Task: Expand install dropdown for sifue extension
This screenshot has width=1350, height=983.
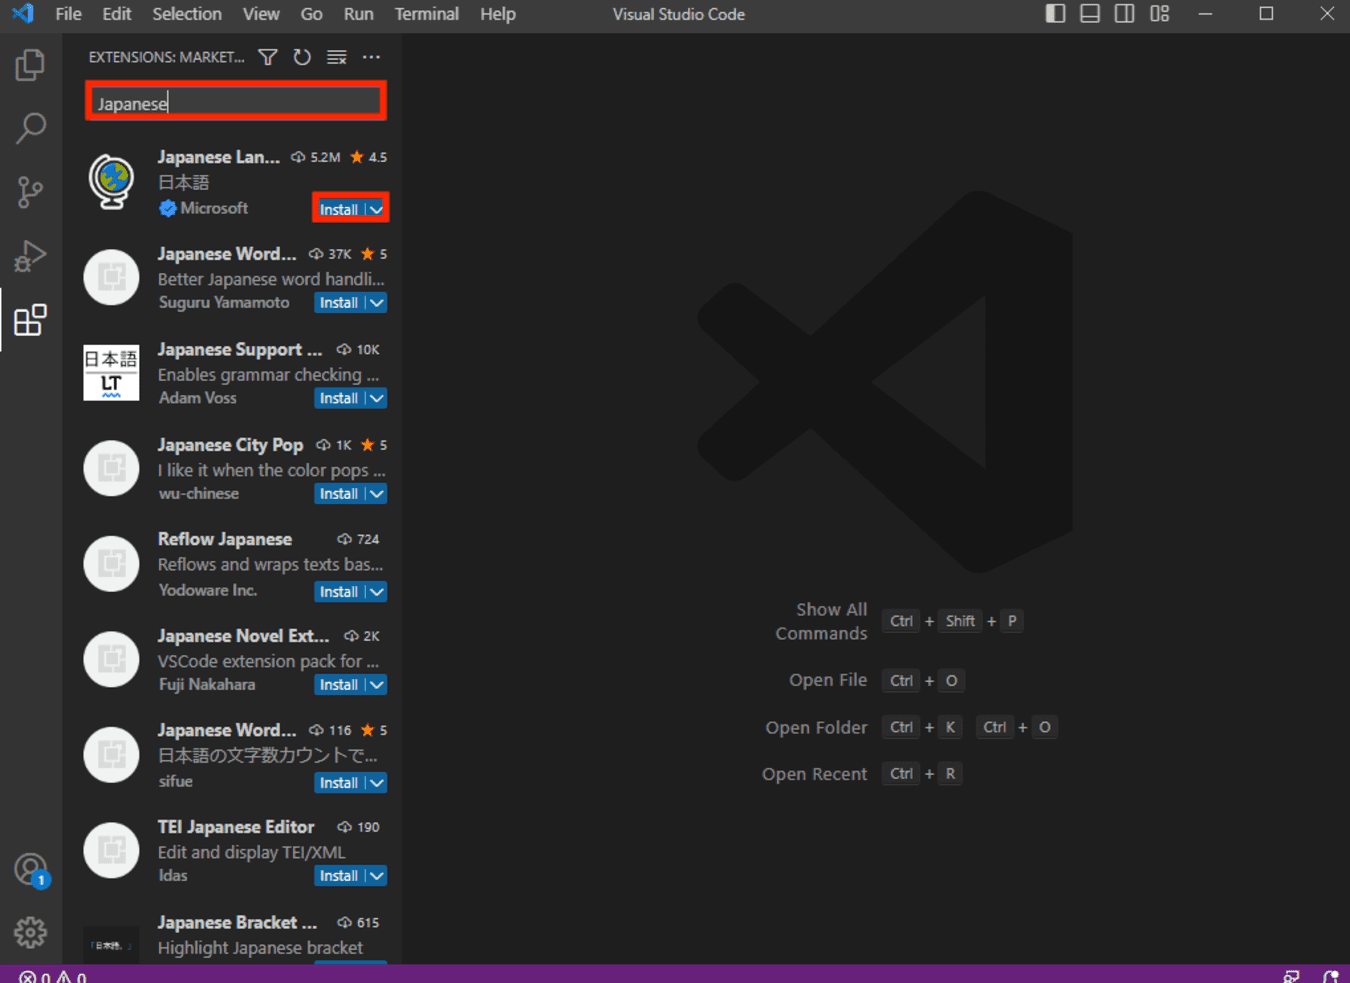Action: (376, 783)
